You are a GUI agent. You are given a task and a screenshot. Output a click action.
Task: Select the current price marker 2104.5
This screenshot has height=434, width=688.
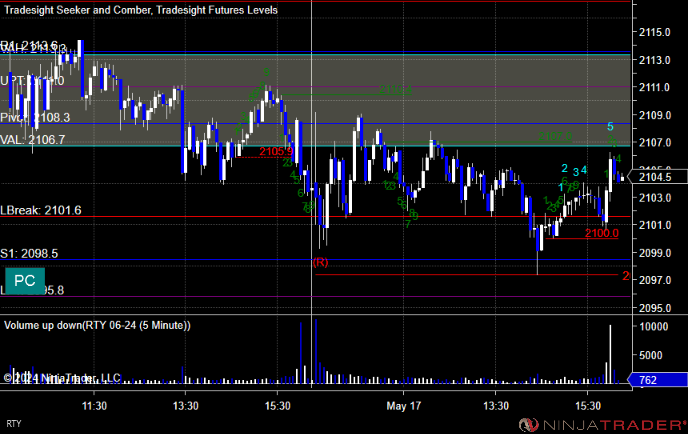click(x=658, y=177)
